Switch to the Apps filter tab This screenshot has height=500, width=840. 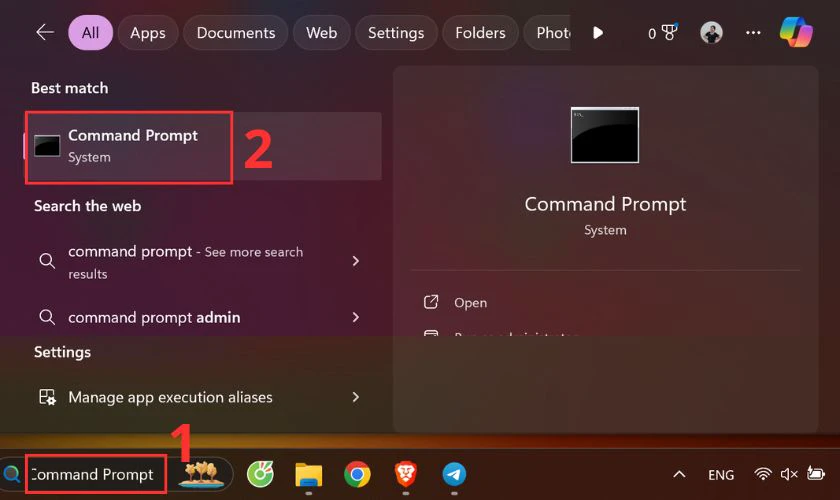[x=148, y=33]
